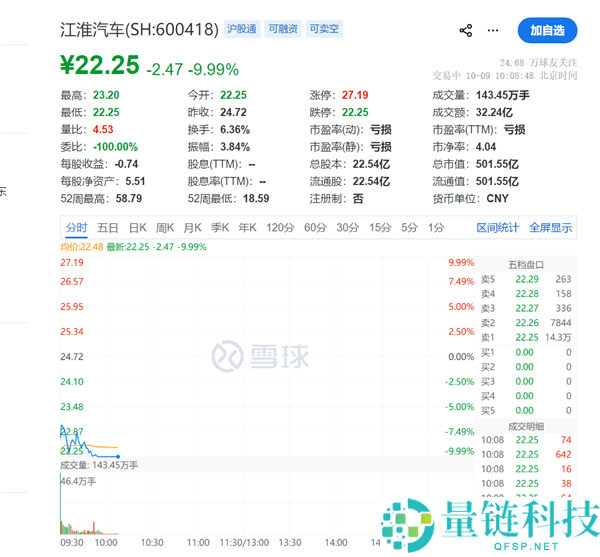Click the 量比 value 4.53
The width and height of the screenshot is (600, 557).
(103, 129)
